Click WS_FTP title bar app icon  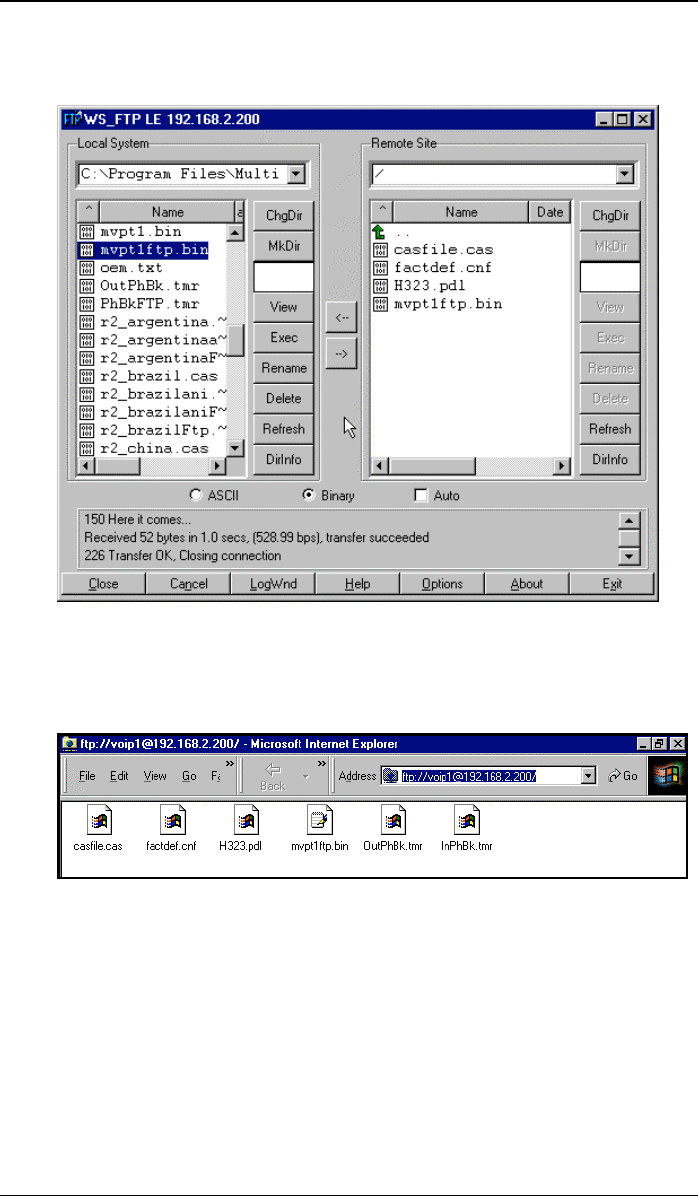(x=72, y=120)
